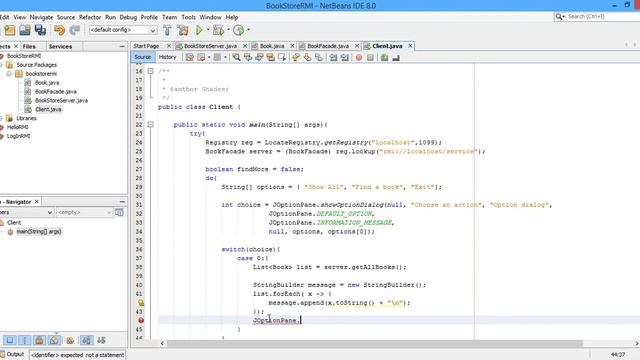Click Shift Line Left icon

coord(333,58)
